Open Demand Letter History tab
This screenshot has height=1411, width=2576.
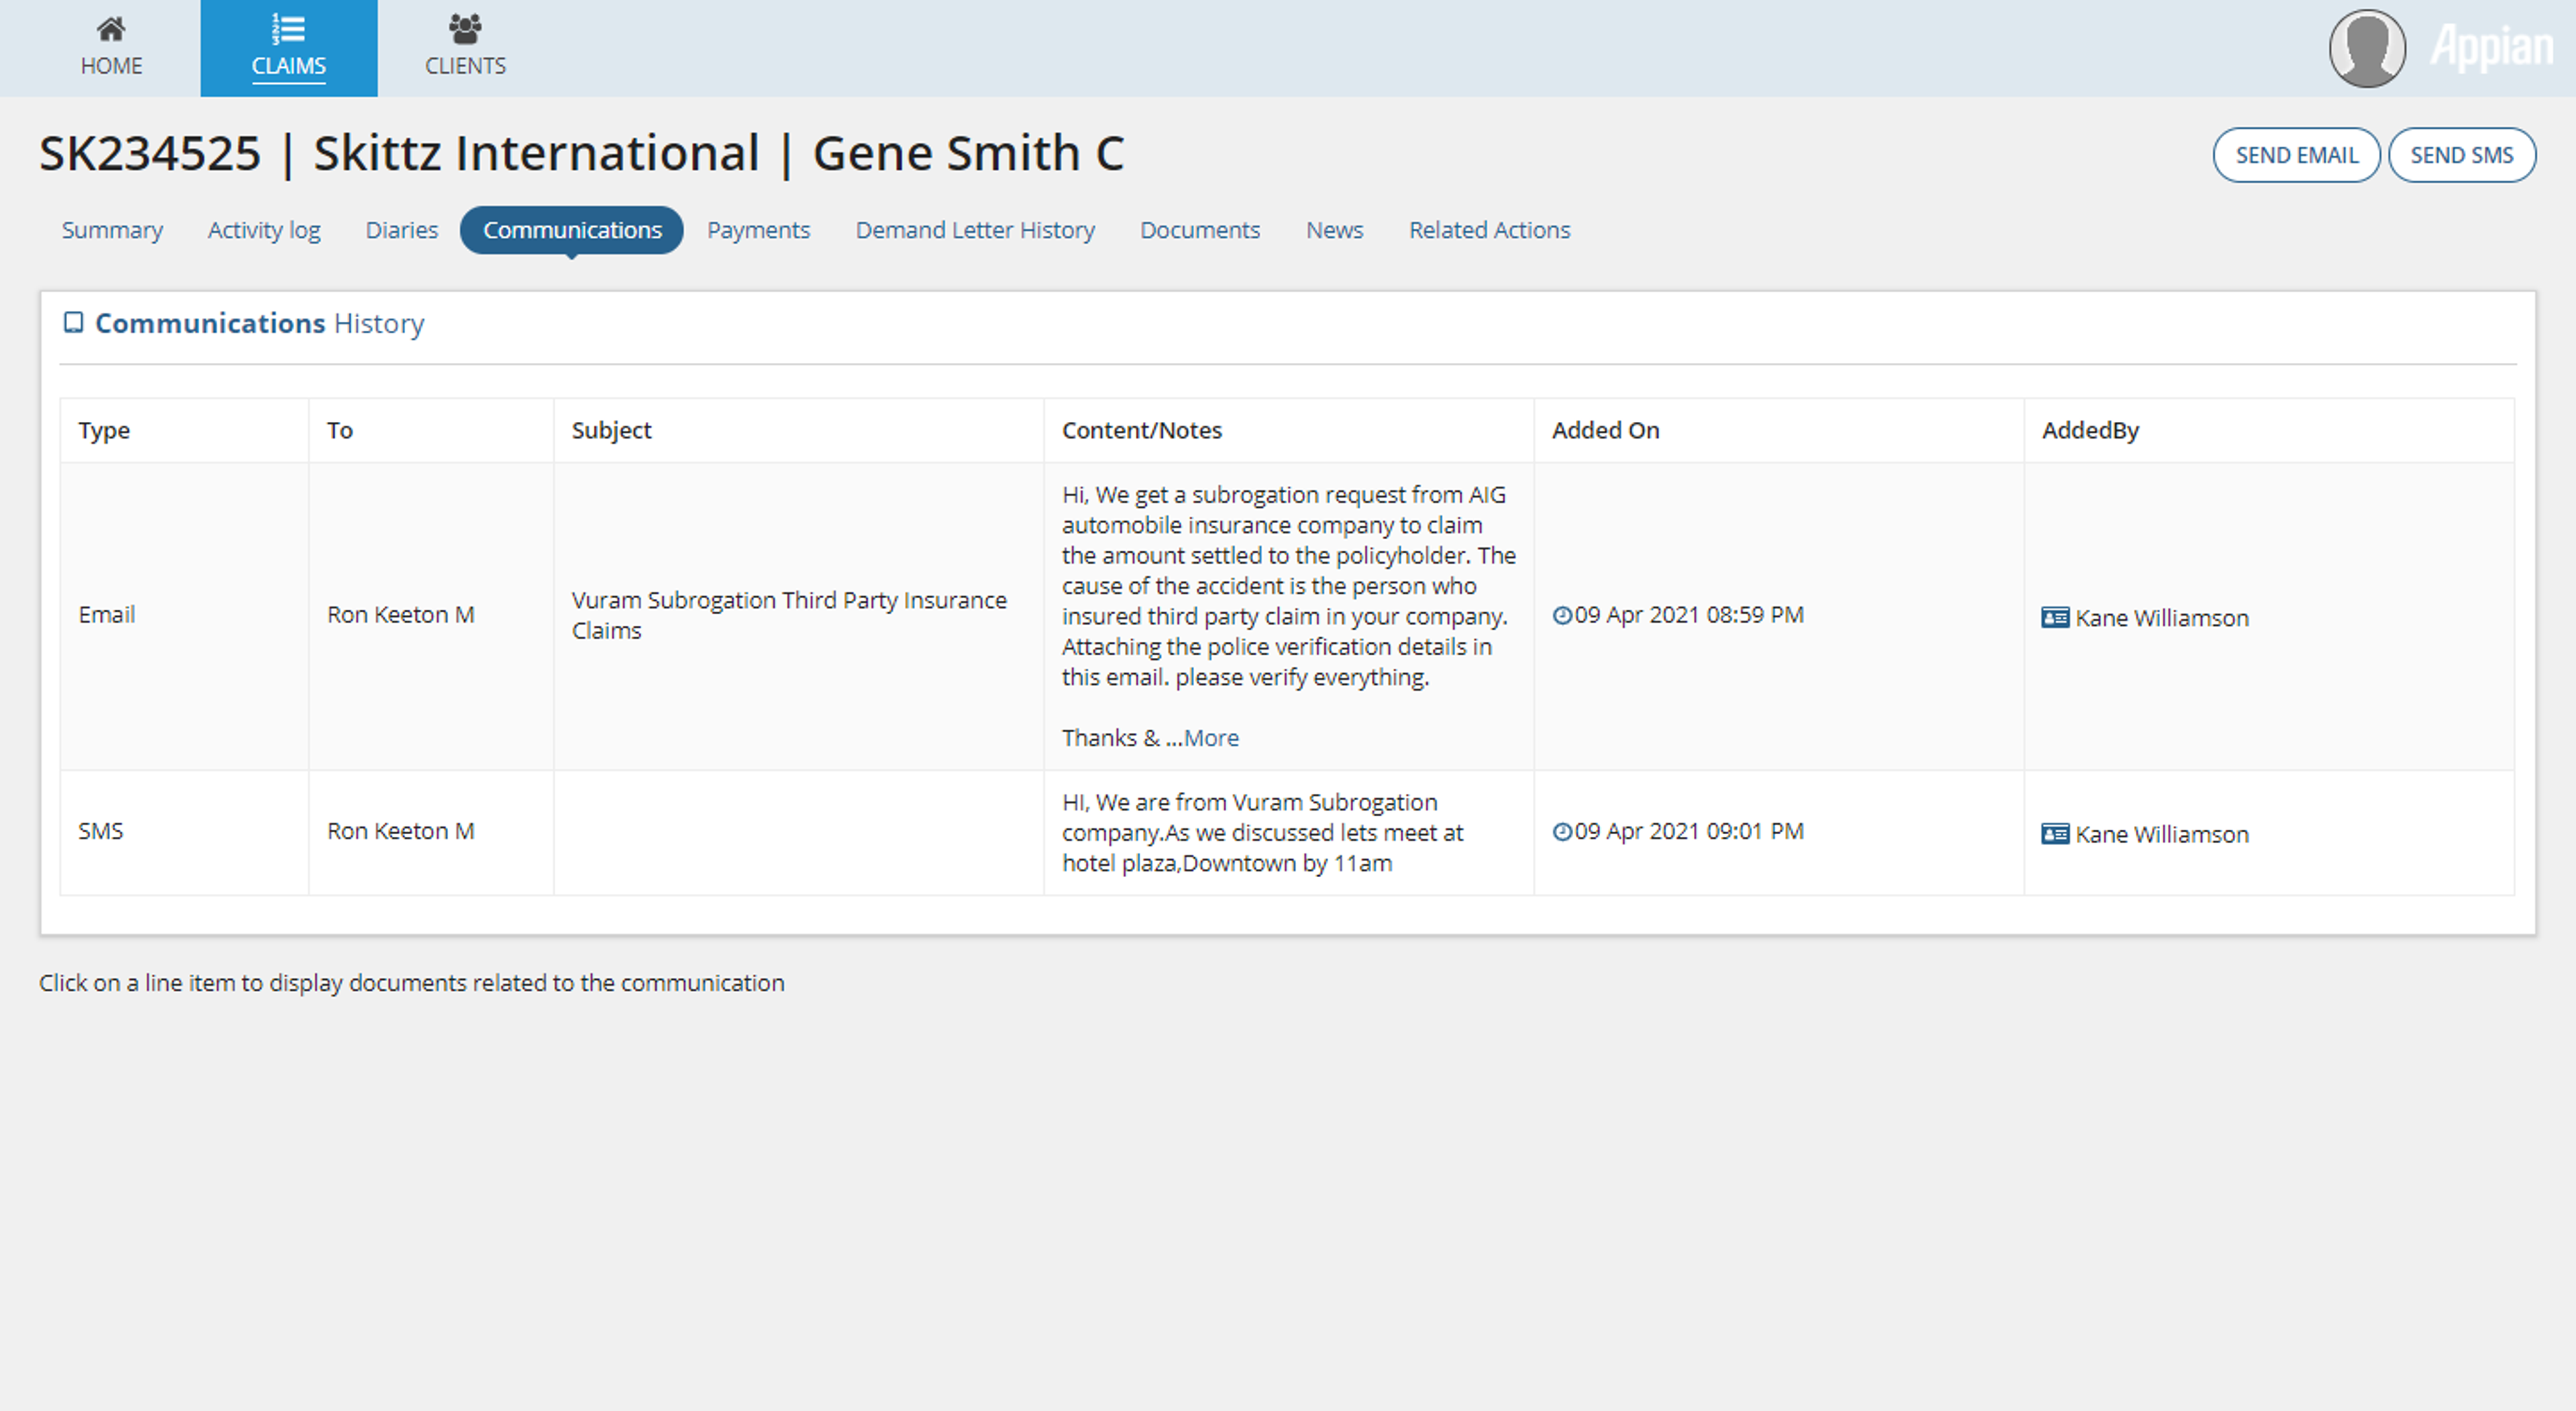(975, 230)
